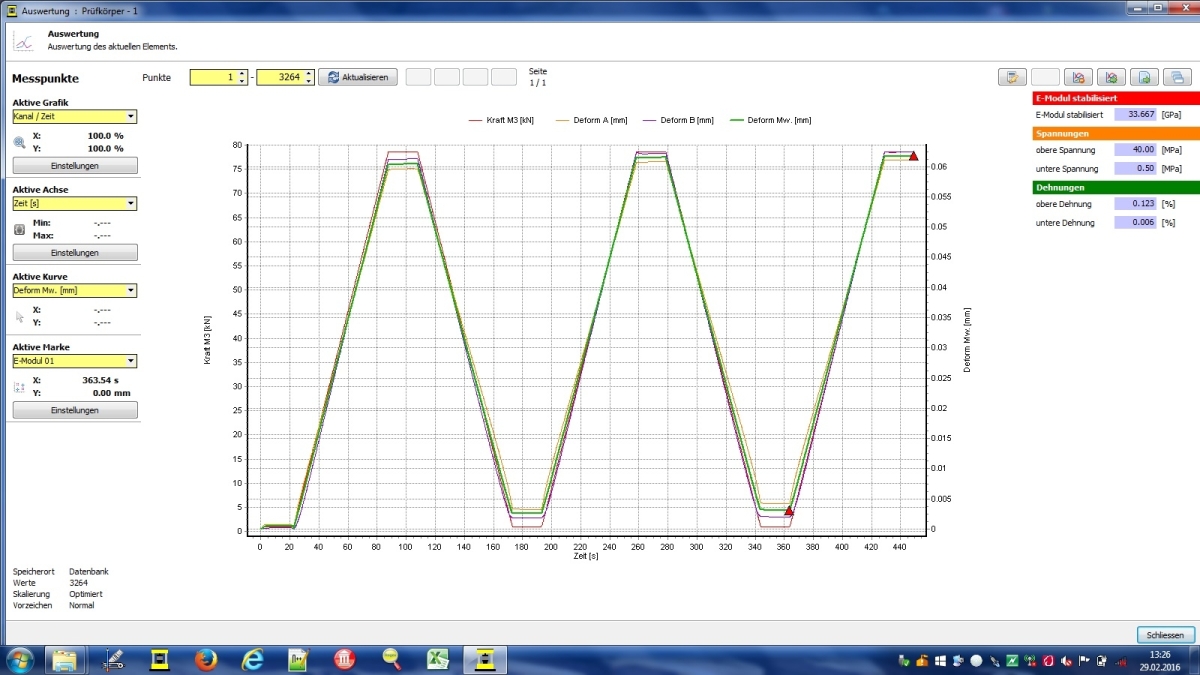Click the magnifier zoom icon under Aktive Grafik
Viewport: 1200px width, 675px height.
pyautogui.click(x=19, y=142)
